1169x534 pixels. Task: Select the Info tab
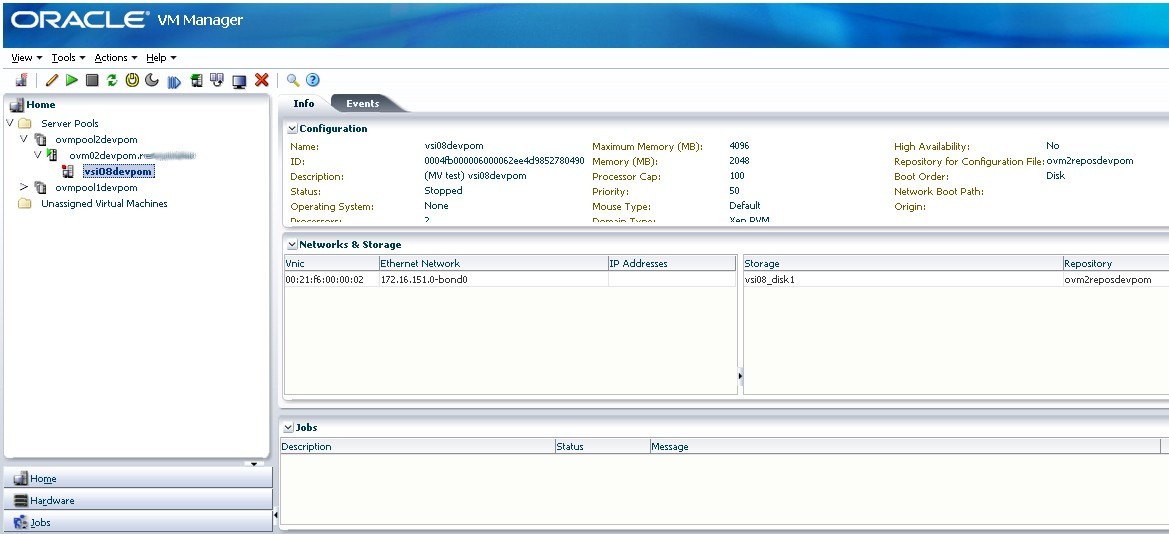click(304, 104)
